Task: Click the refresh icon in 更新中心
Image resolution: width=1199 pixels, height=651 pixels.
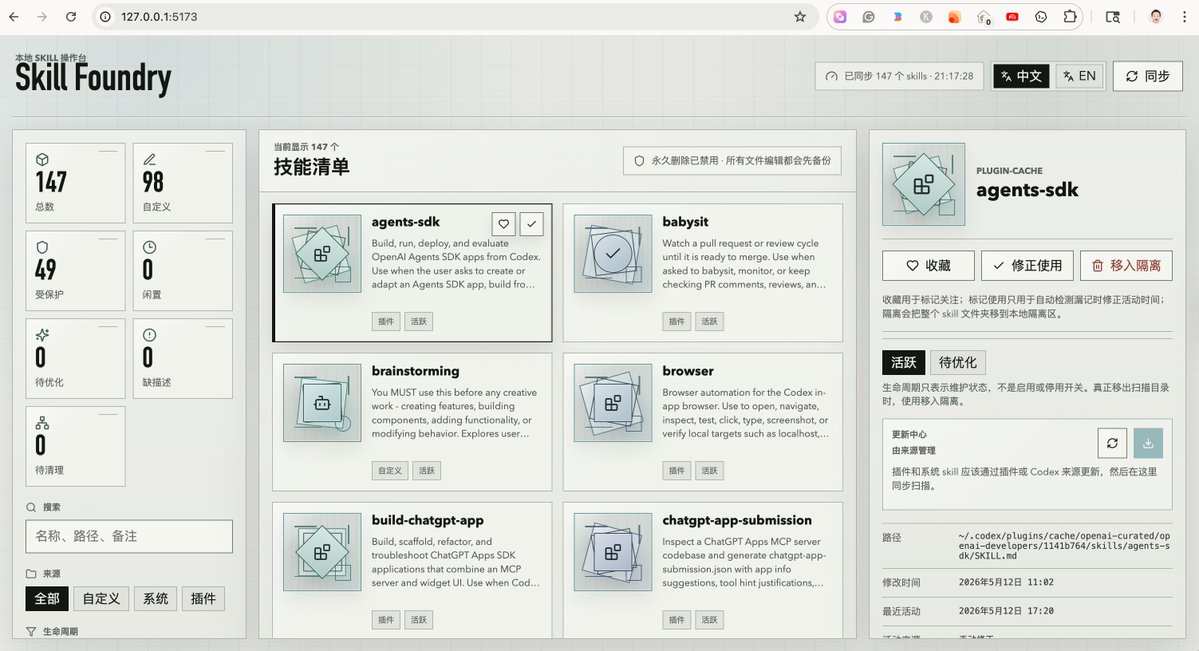Action: [x=1112, y=443]
